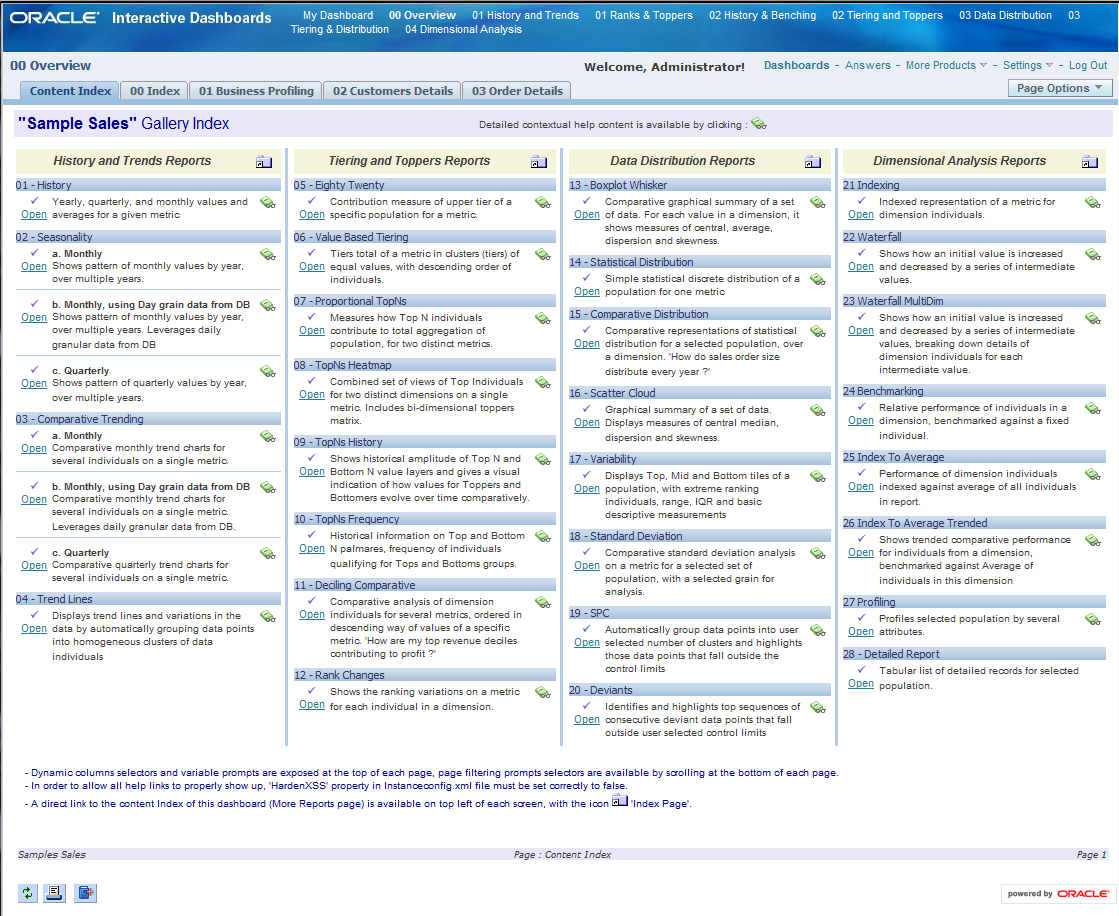Switch to the 01 Business Profiling tab

point(256,91)
